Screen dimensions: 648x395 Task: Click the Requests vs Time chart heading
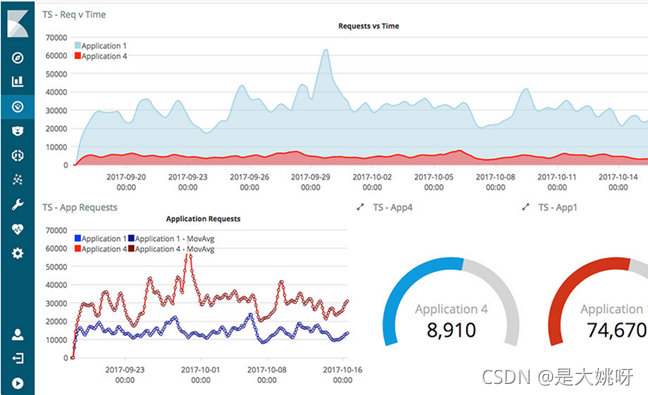pyautogui.click(x=369, y=26)
